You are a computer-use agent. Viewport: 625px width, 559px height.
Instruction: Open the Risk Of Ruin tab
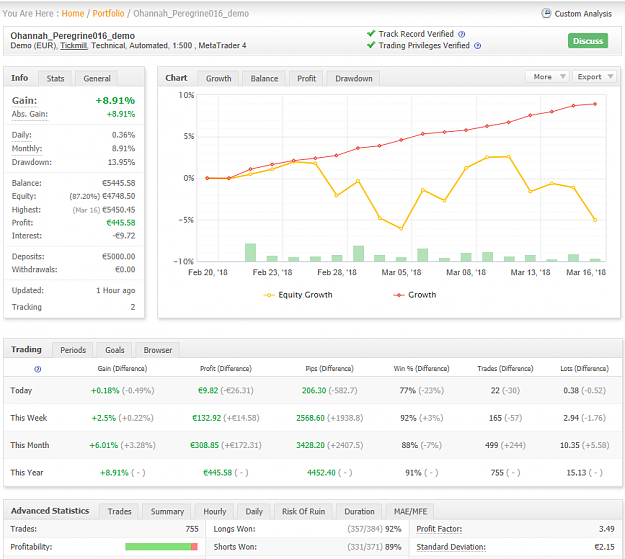point(303,511)
